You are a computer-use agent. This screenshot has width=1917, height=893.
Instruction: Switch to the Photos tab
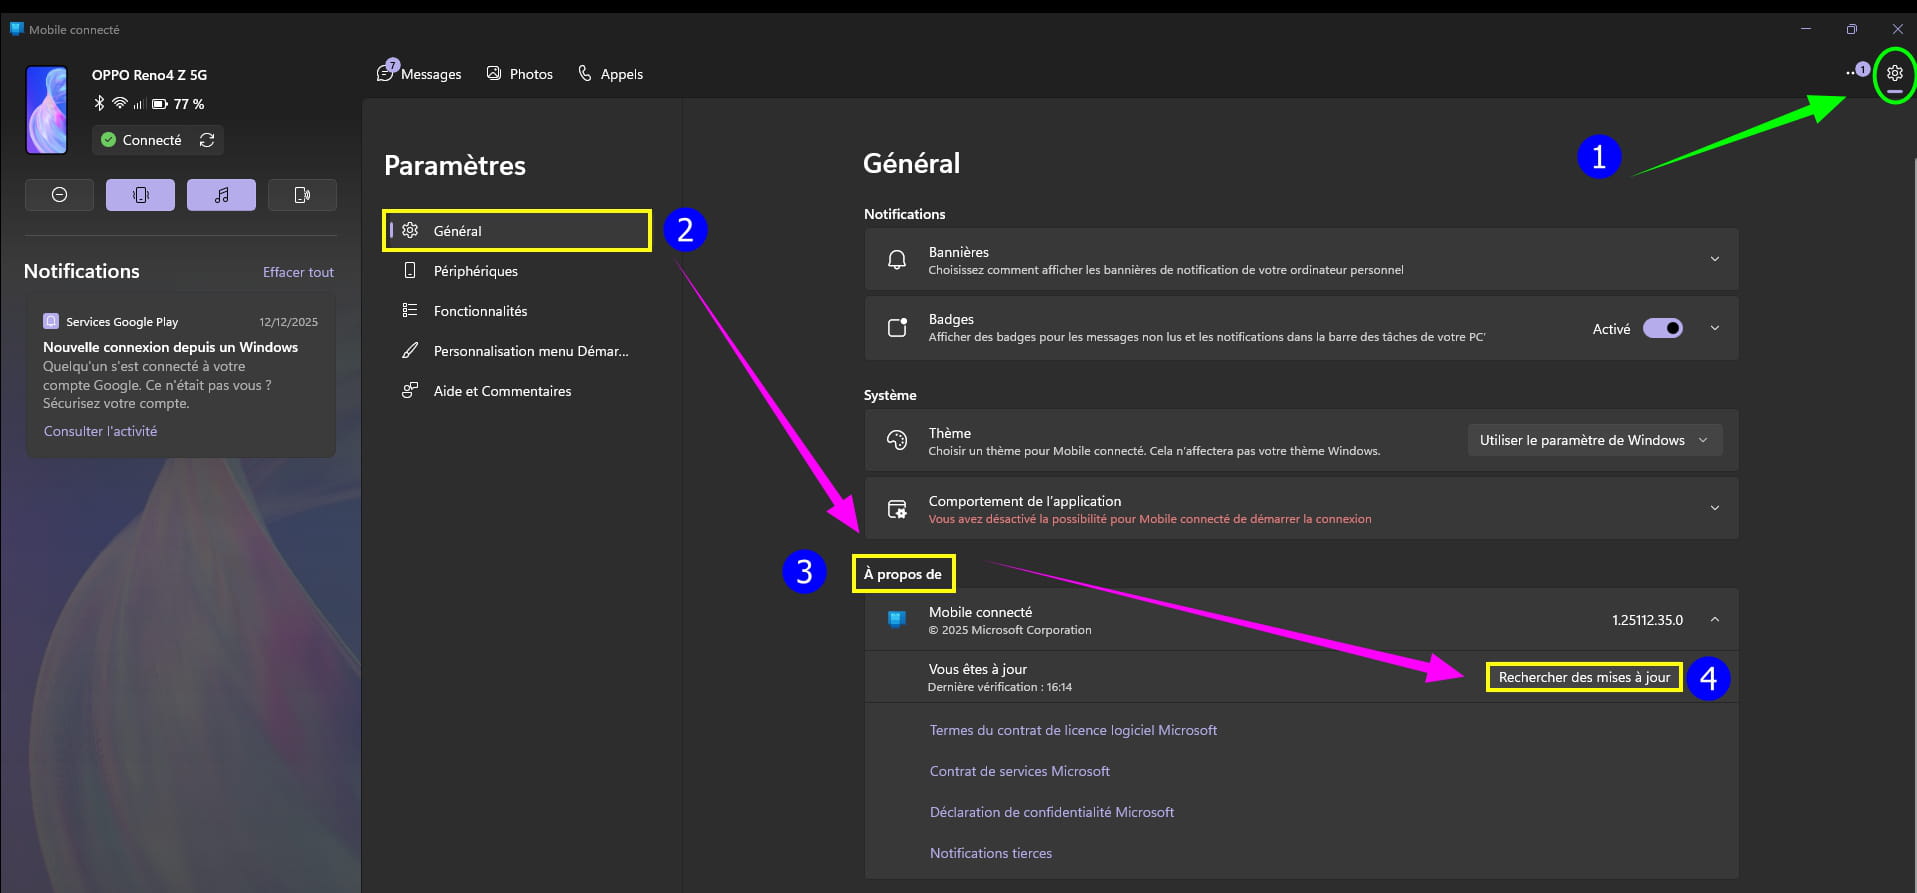coord(520,74)
